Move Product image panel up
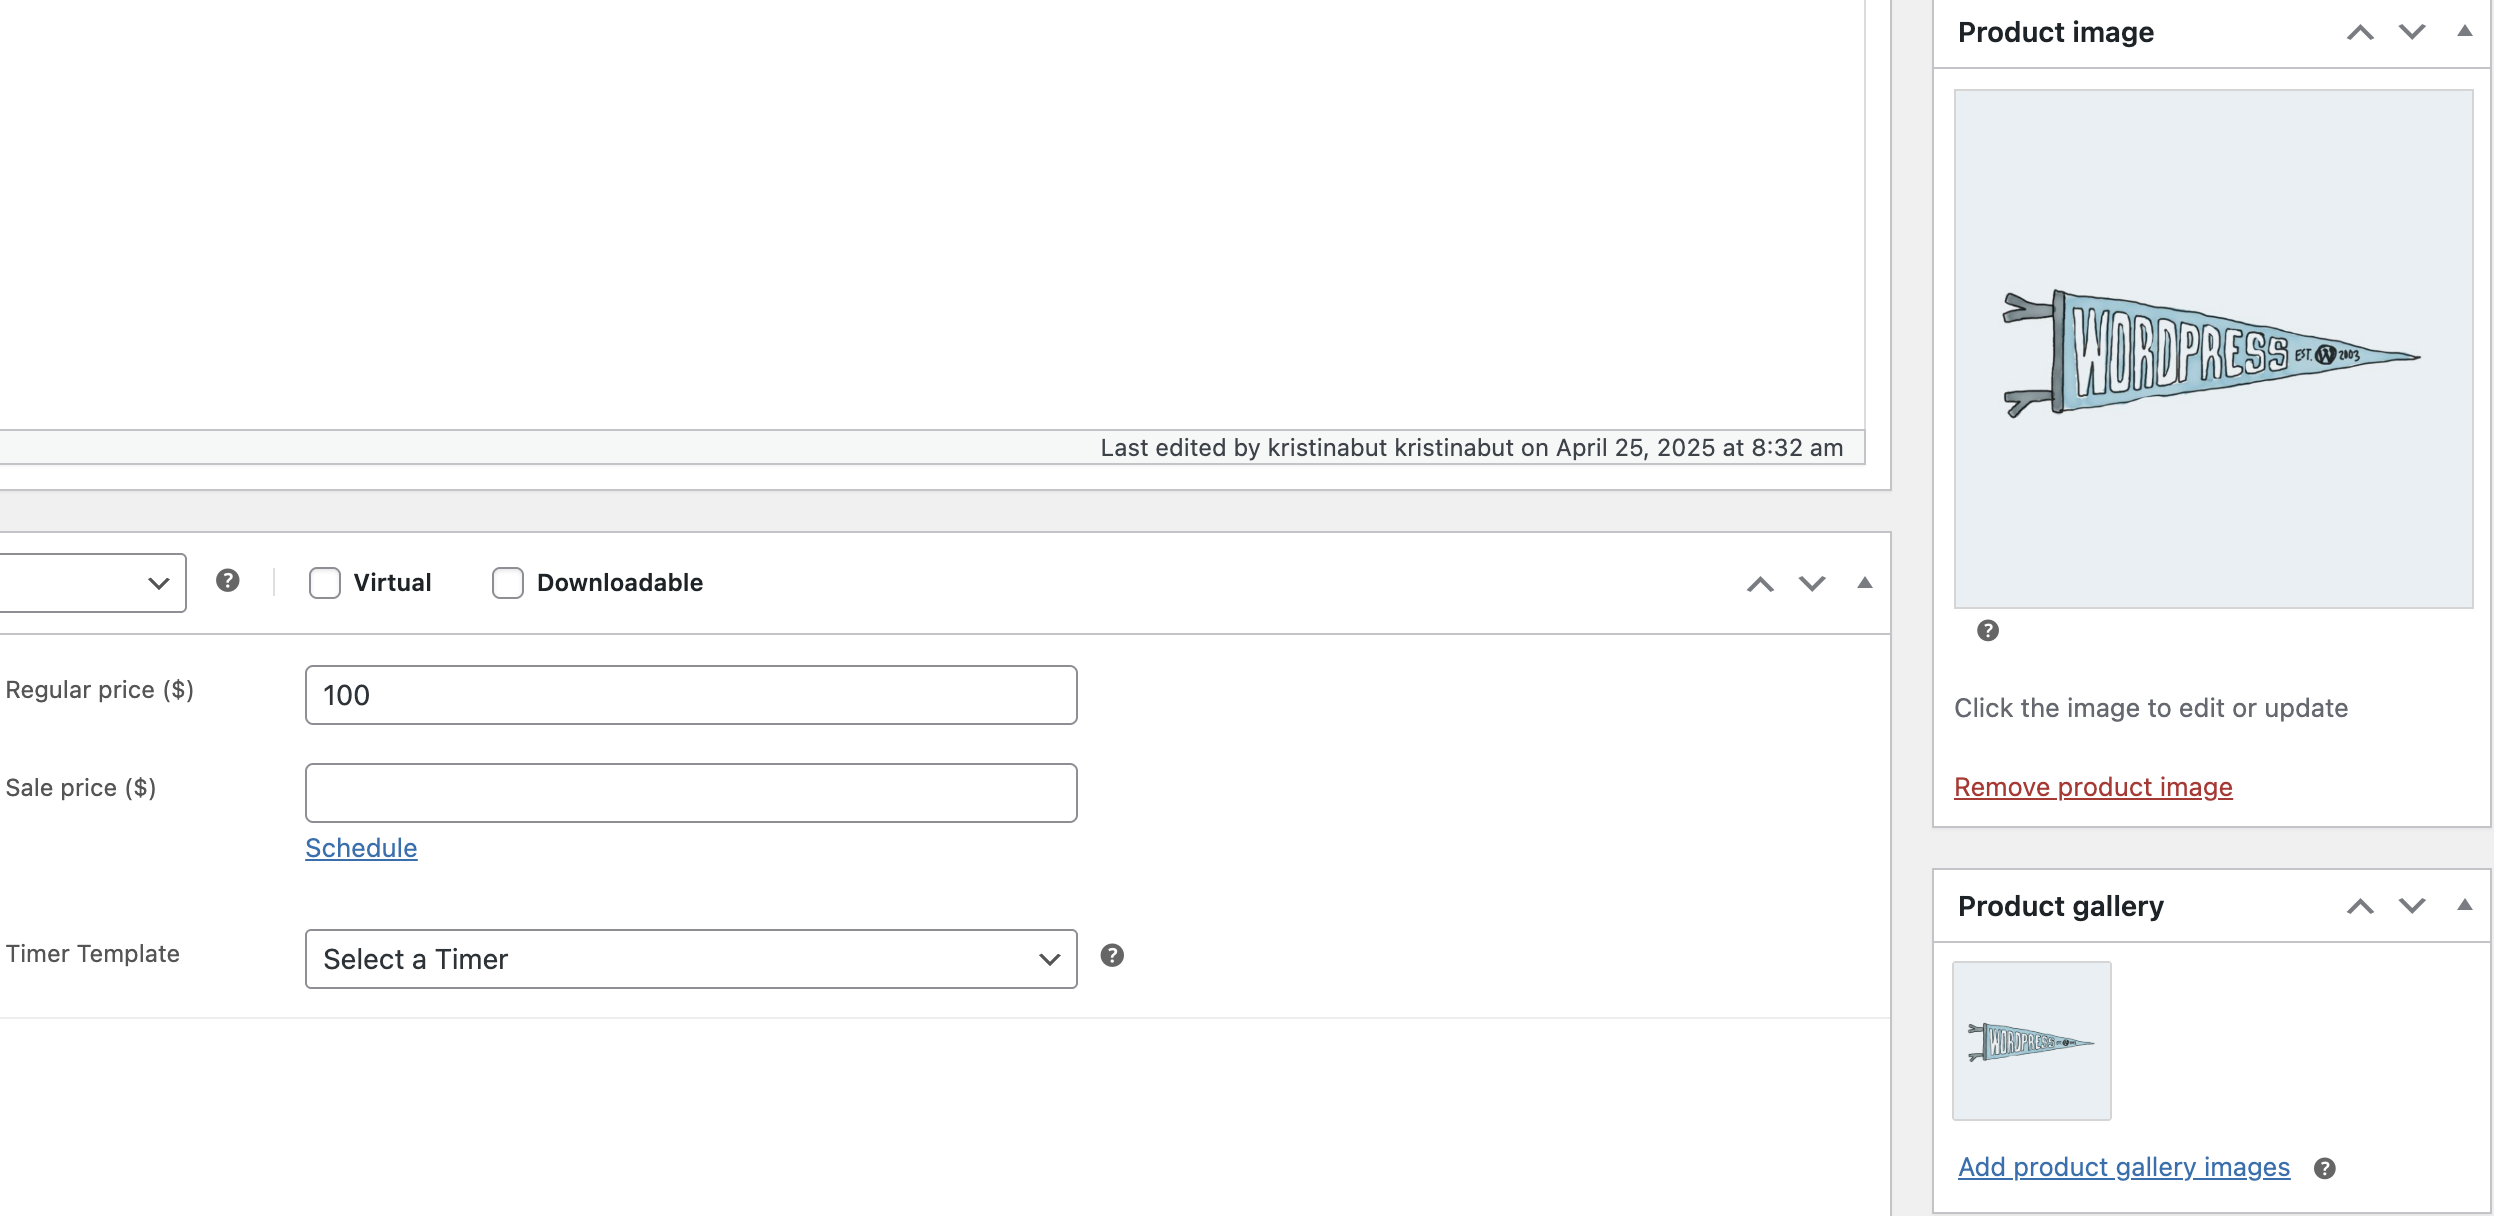The width and height of the screenshot is (2494, 1216). (2360, 33)
